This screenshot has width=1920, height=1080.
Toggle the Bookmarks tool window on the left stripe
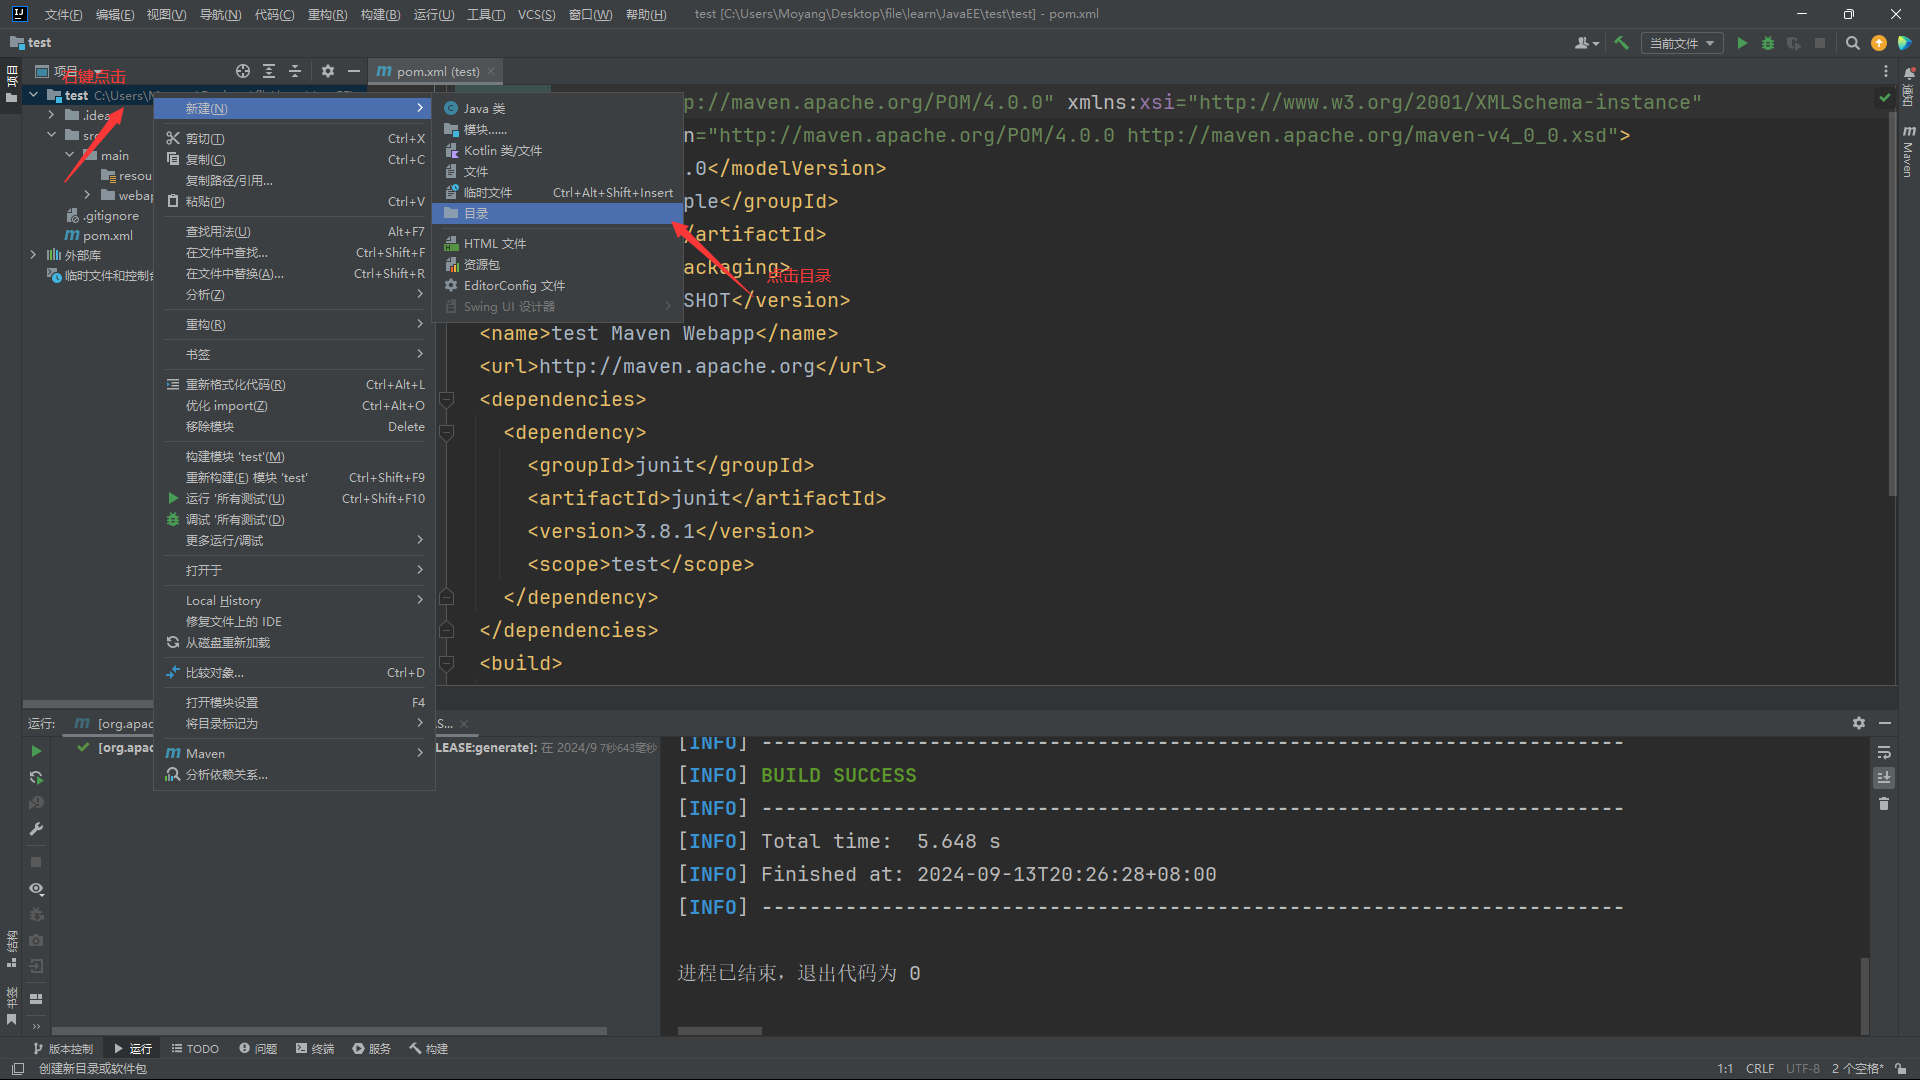(x=11, y=1006)
